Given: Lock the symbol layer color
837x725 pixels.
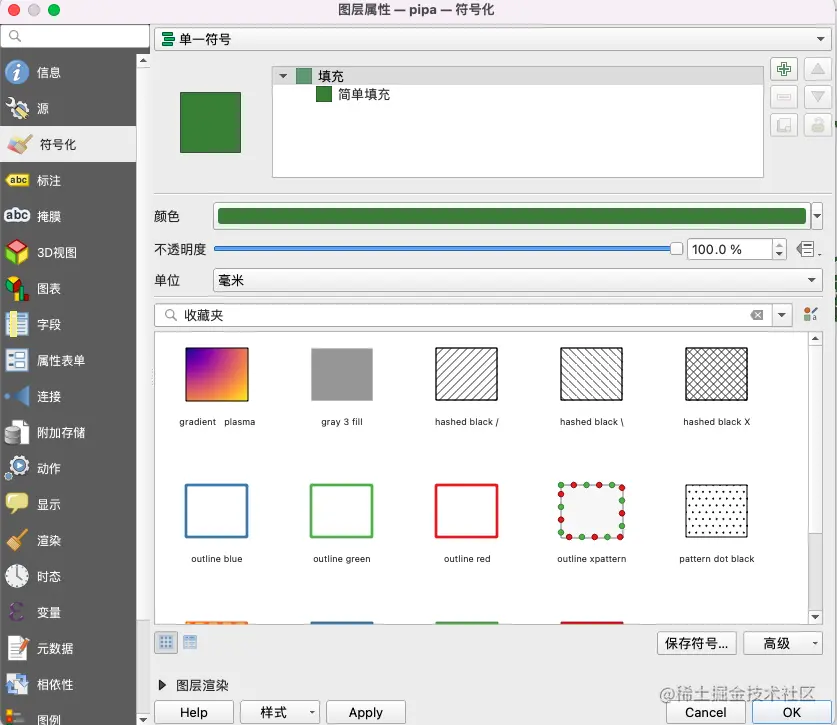Looking at the screenshot, I should coord(818,125).
